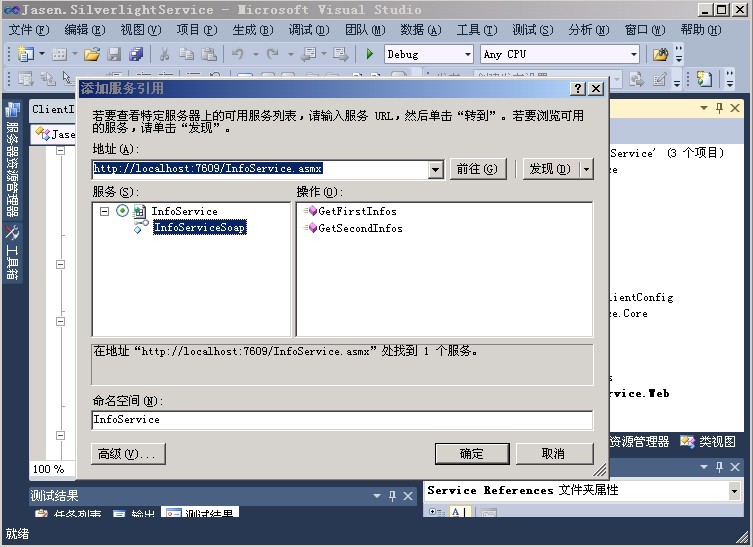Select InfoServiceSoap in the services tree

(x=200, y=227)
